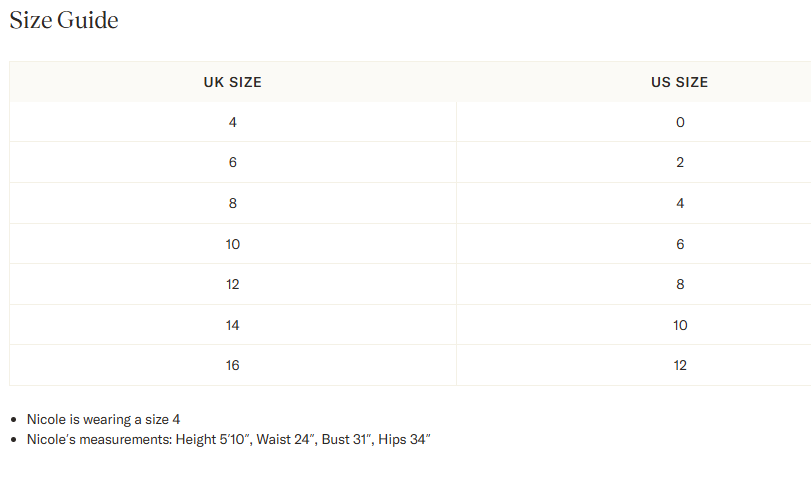Click UK size 6 cell
Image resolution: width=811 pixels, height=477 pixels.
[233, 162]
